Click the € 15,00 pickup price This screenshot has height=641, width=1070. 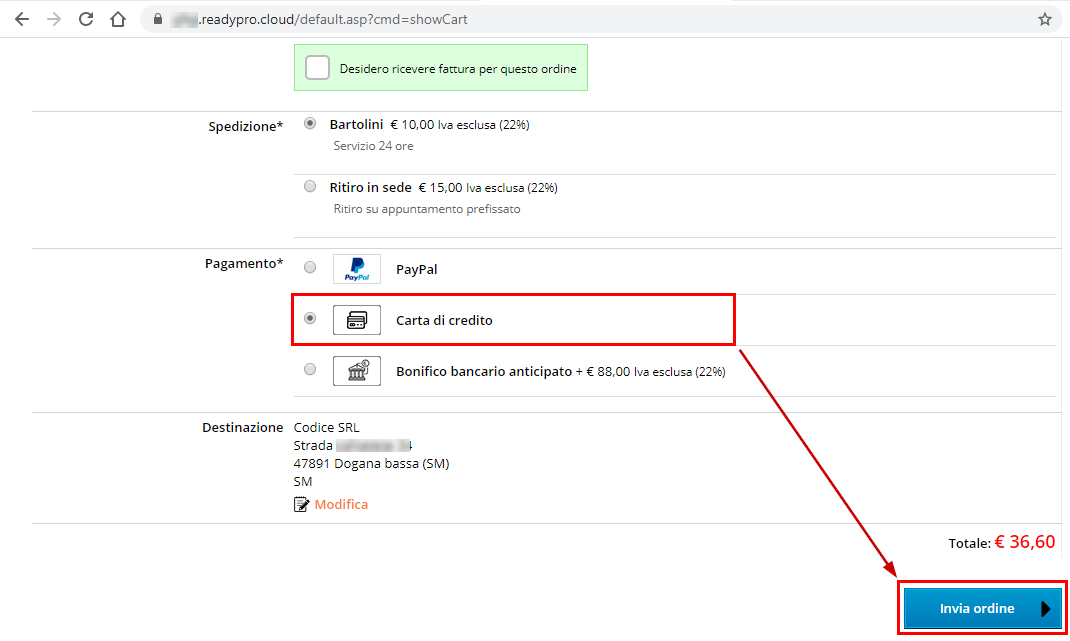pos(440,188)
